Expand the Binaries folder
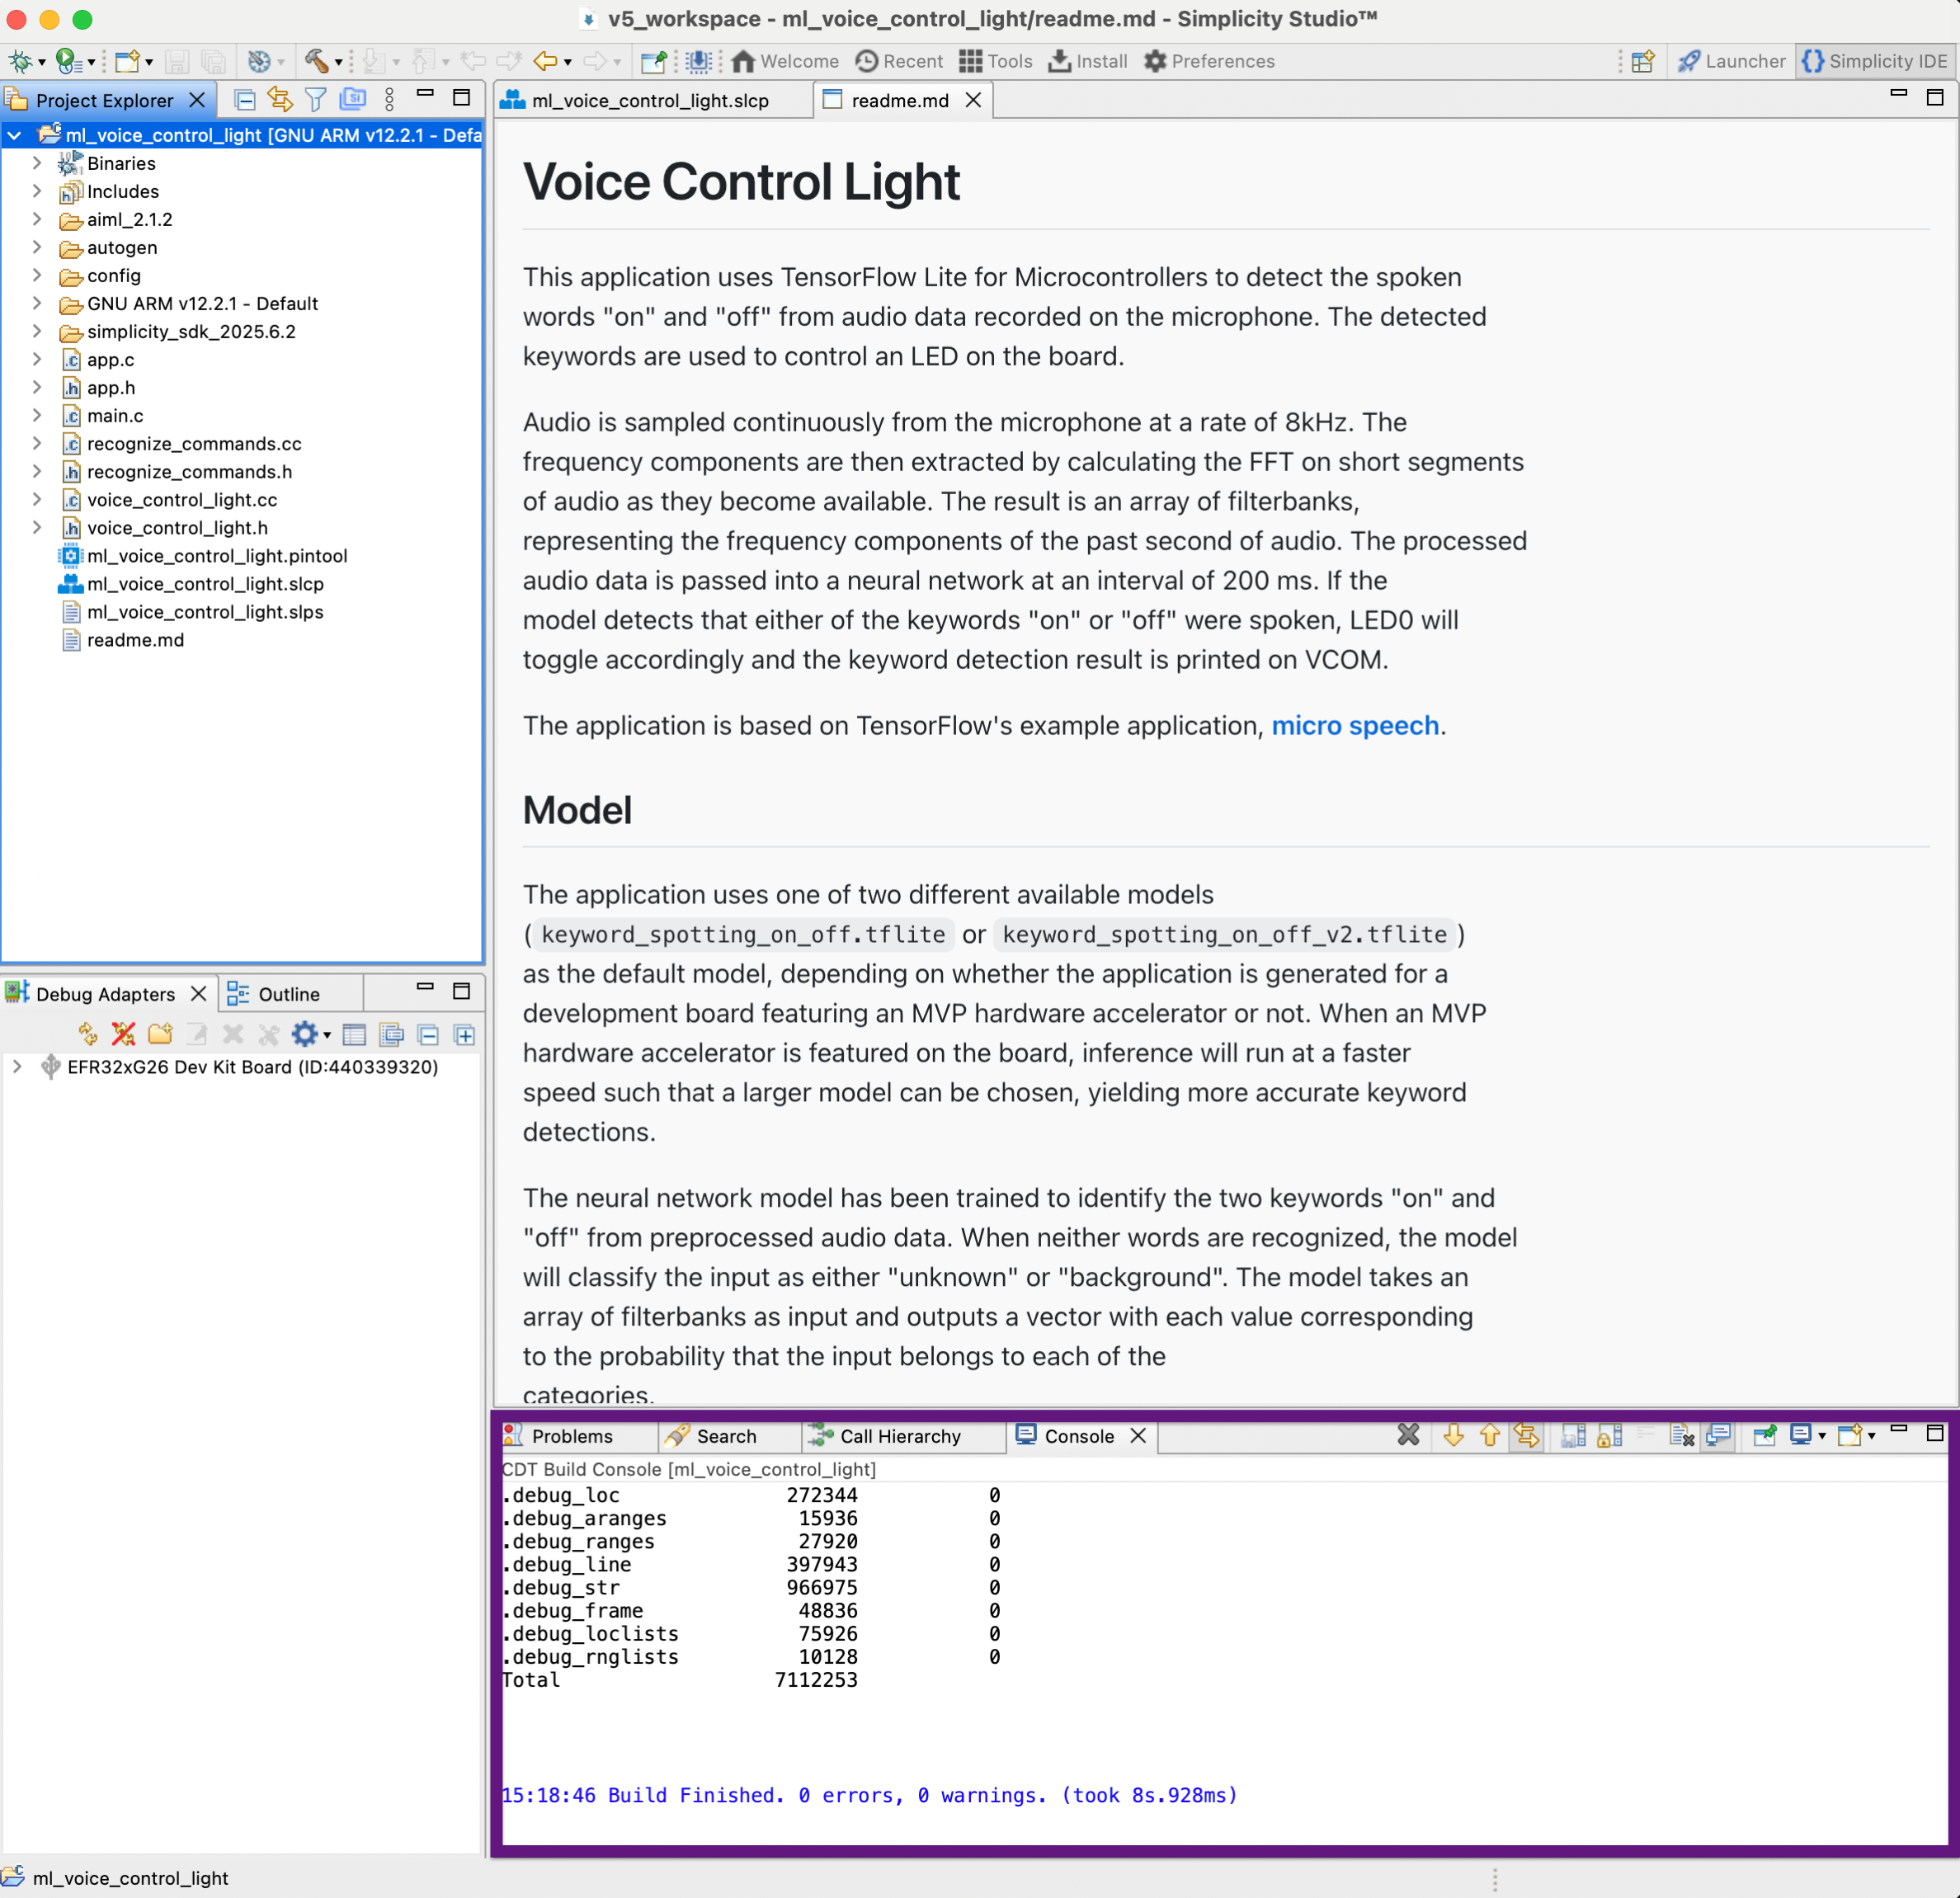 37,163
